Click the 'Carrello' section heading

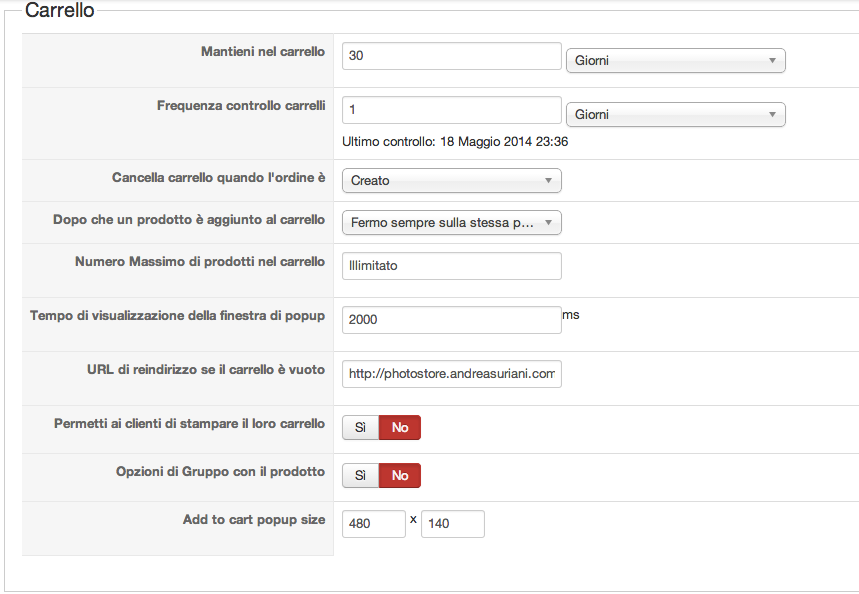59,12
